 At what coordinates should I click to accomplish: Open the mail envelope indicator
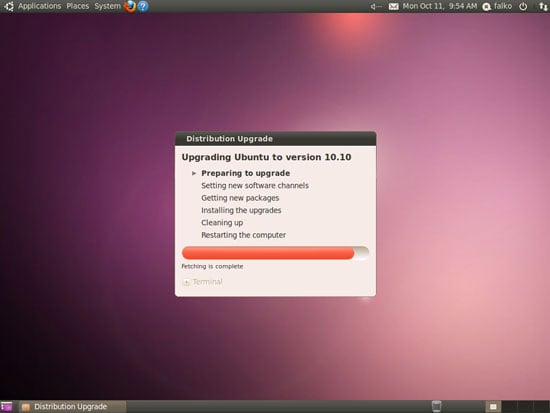click(394, 6)
